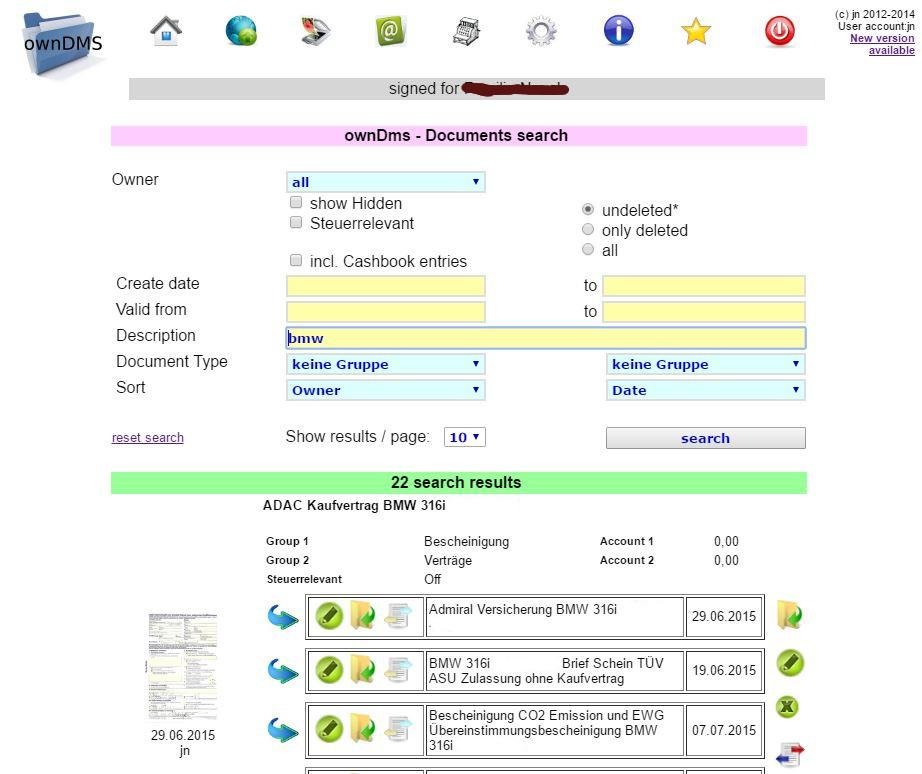This screenshot has width=922, height=774.
Task: Open the scanner import icon
Action: [x=313, y=31]
